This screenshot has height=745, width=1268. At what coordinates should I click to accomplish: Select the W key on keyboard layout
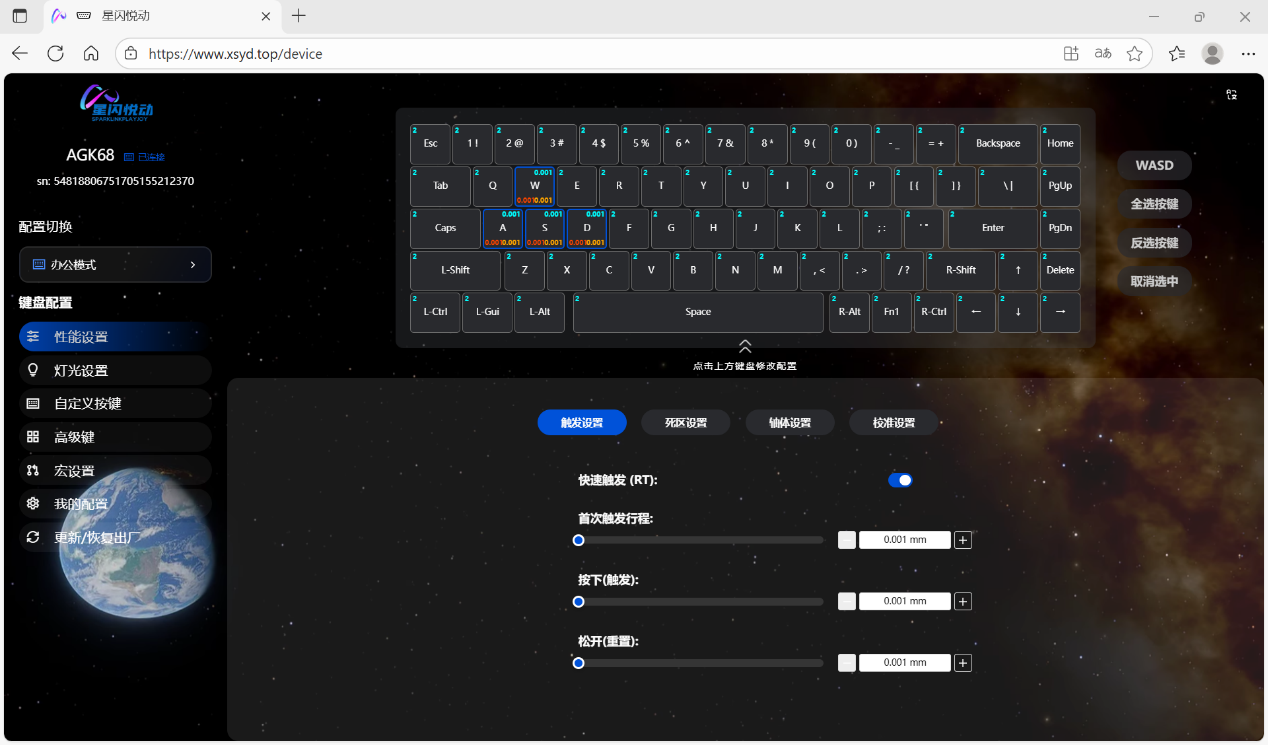[535, 186]
